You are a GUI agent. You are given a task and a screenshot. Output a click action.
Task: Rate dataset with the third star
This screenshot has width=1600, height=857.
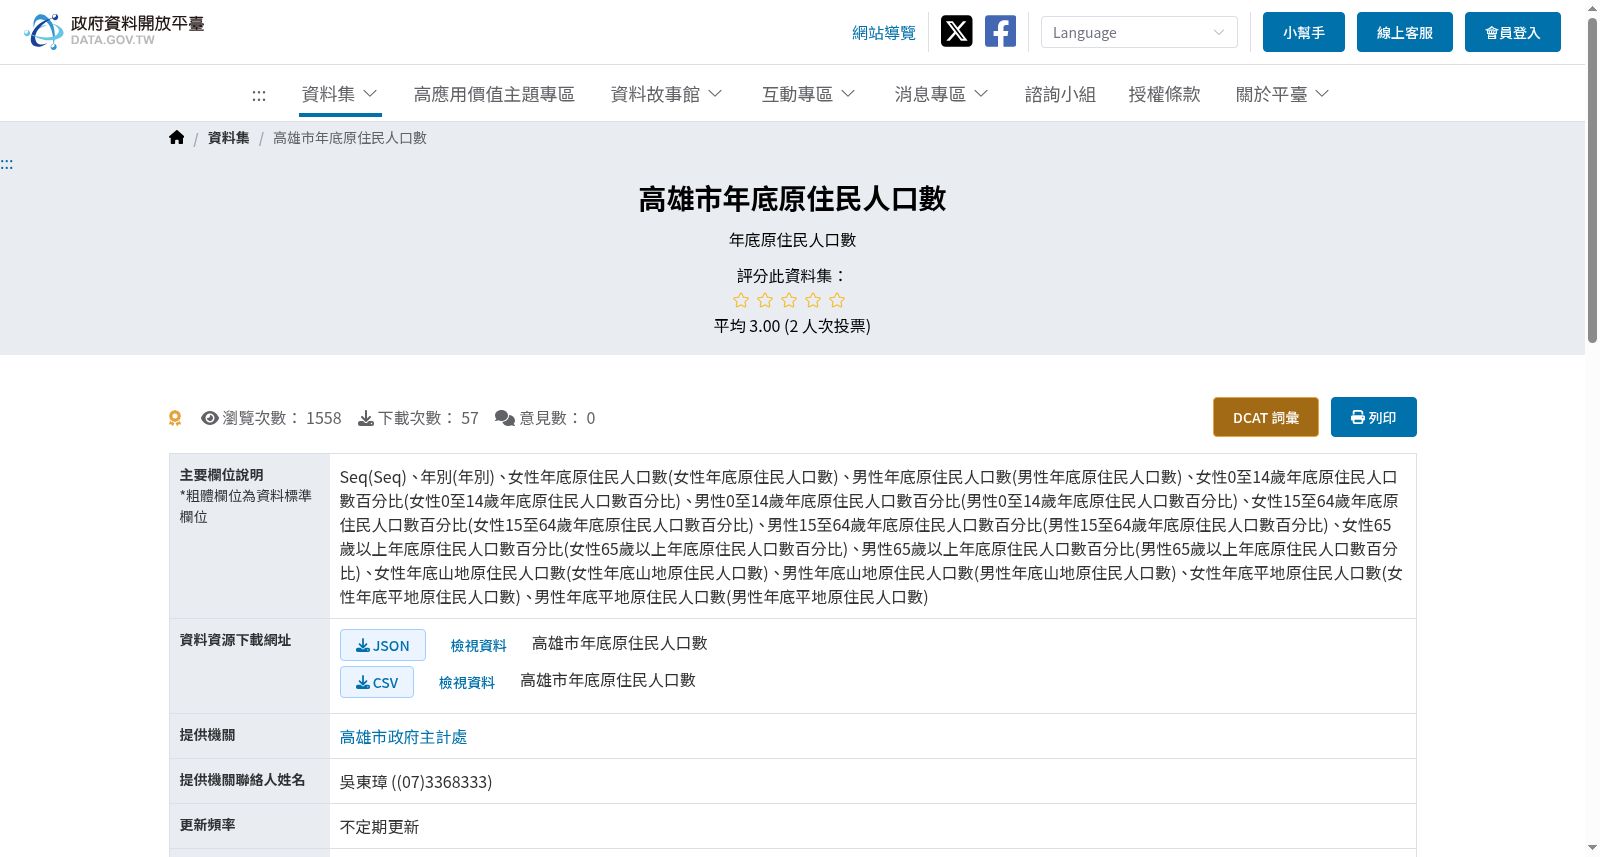[789, 300]
